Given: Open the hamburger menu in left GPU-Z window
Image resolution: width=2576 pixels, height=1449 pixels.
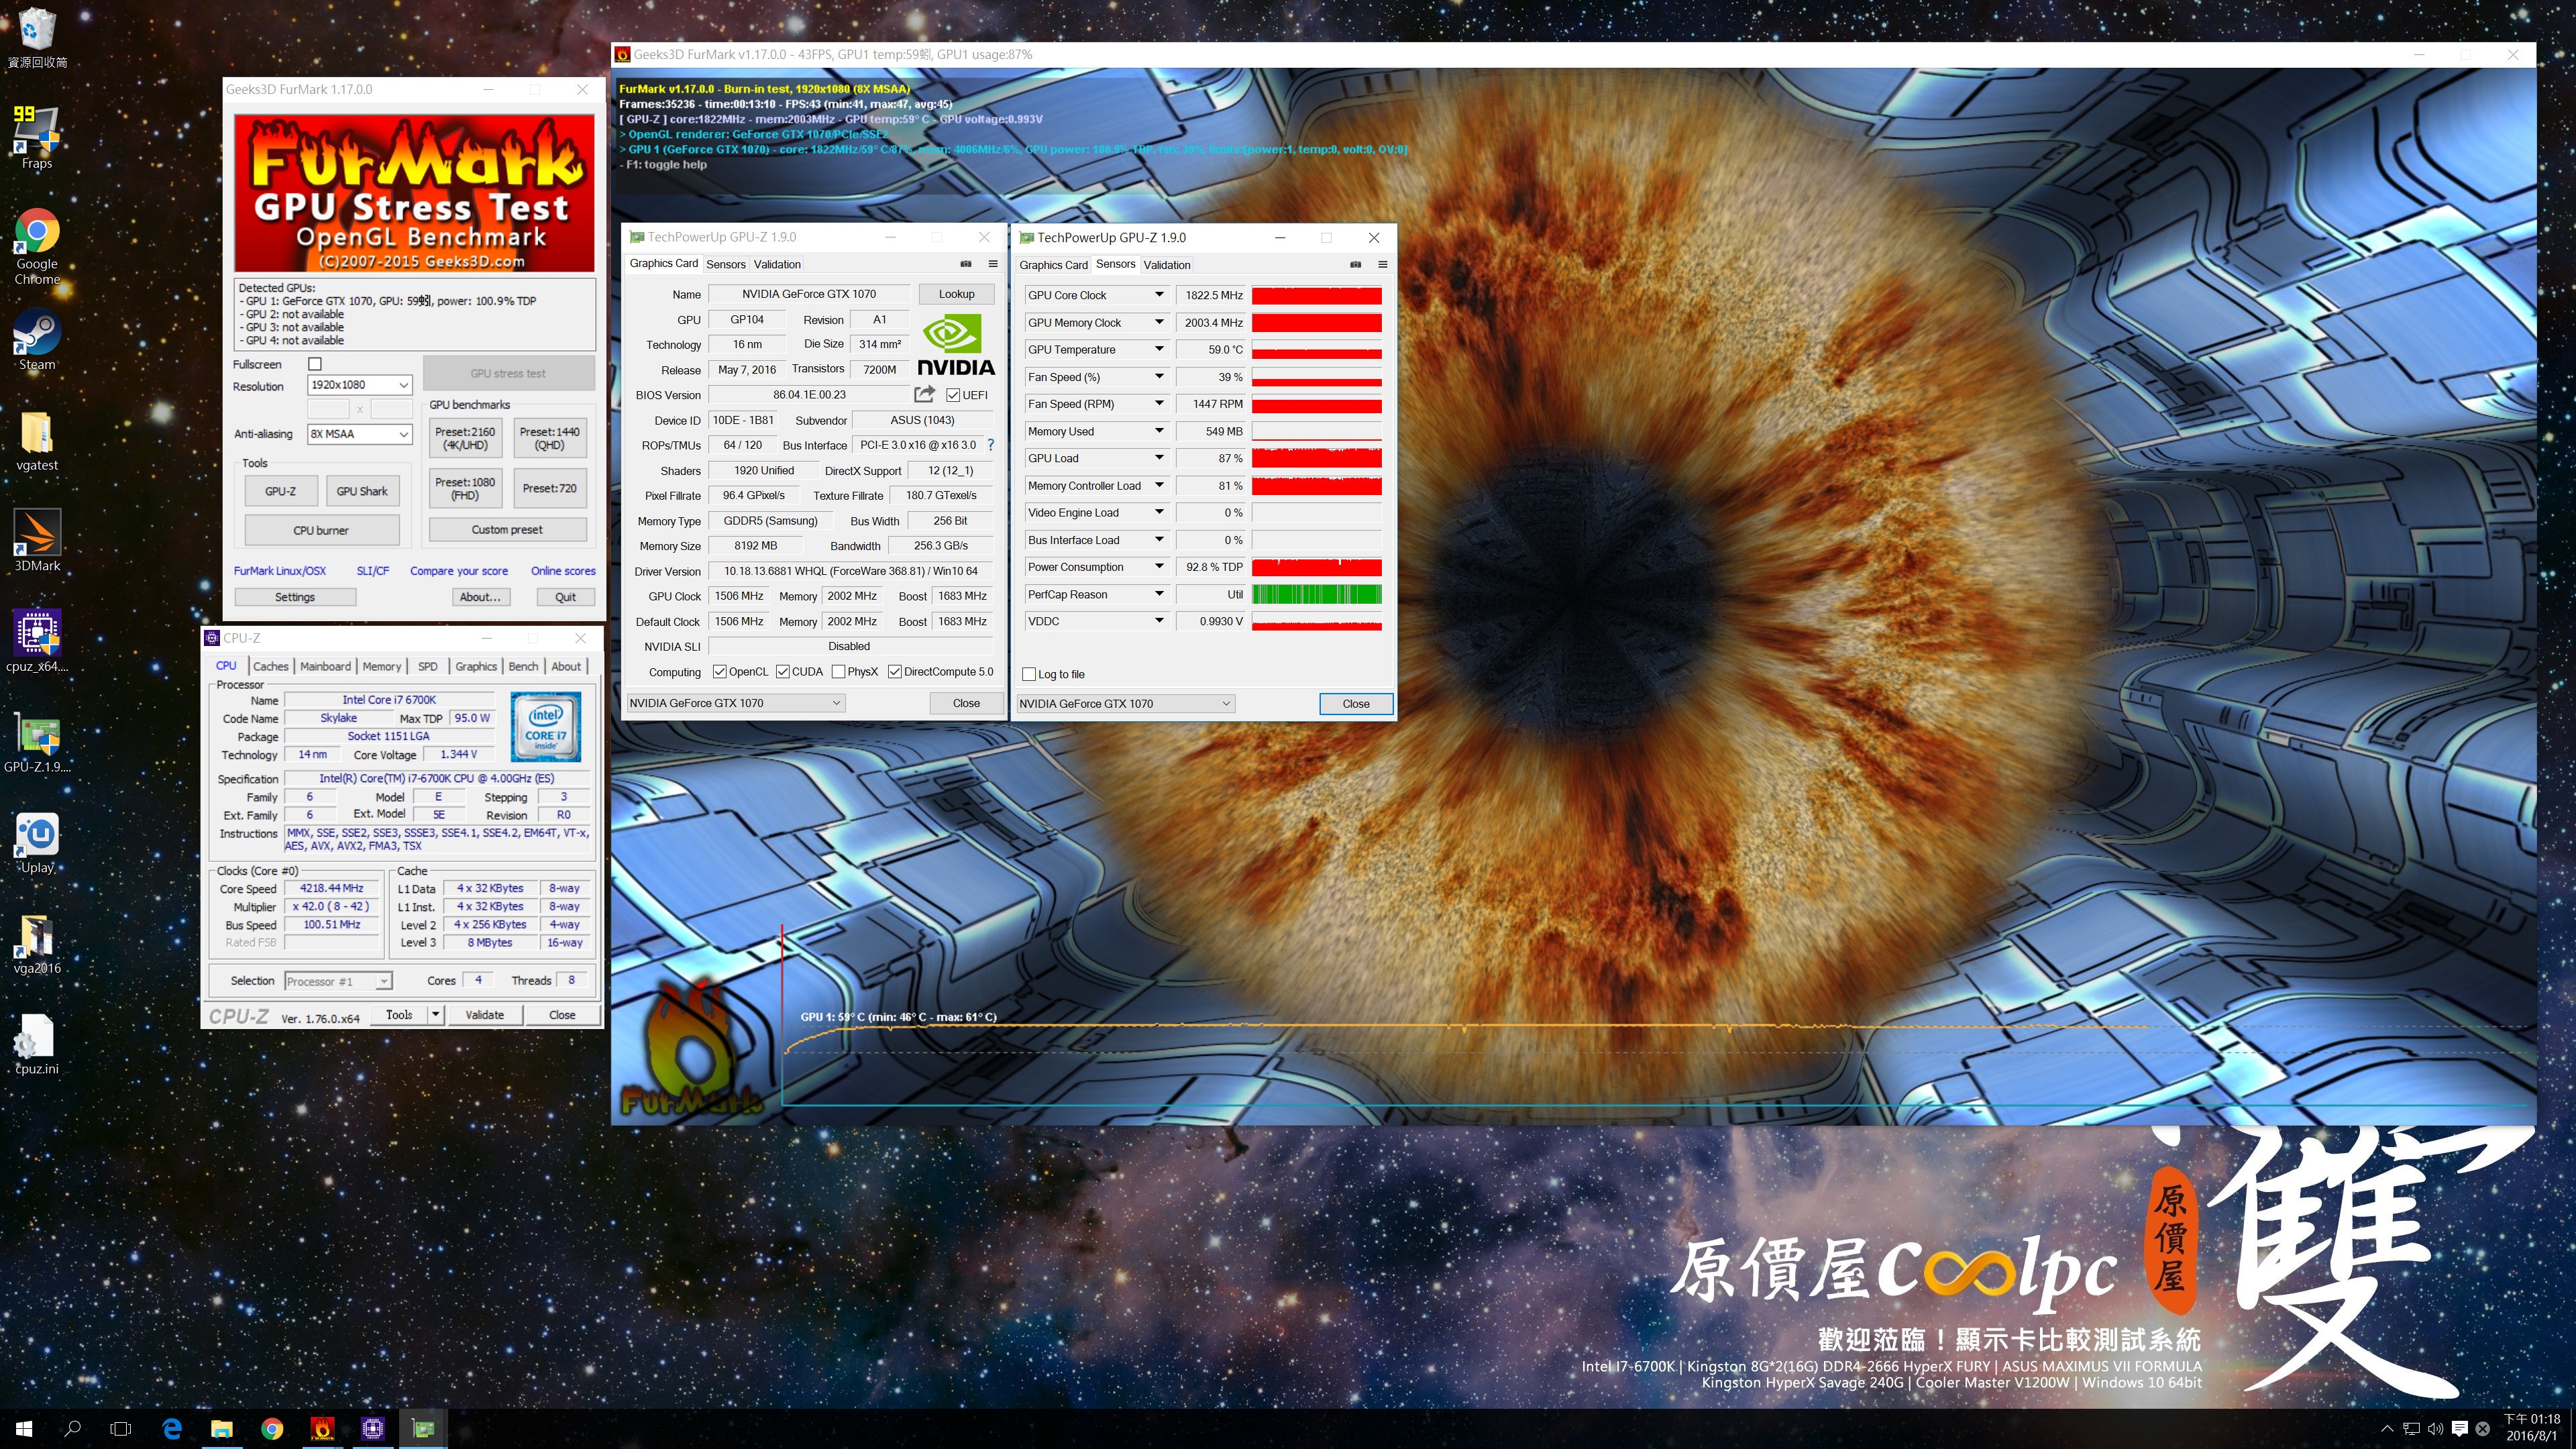Looking at the screenshot, I should point(993,264).
